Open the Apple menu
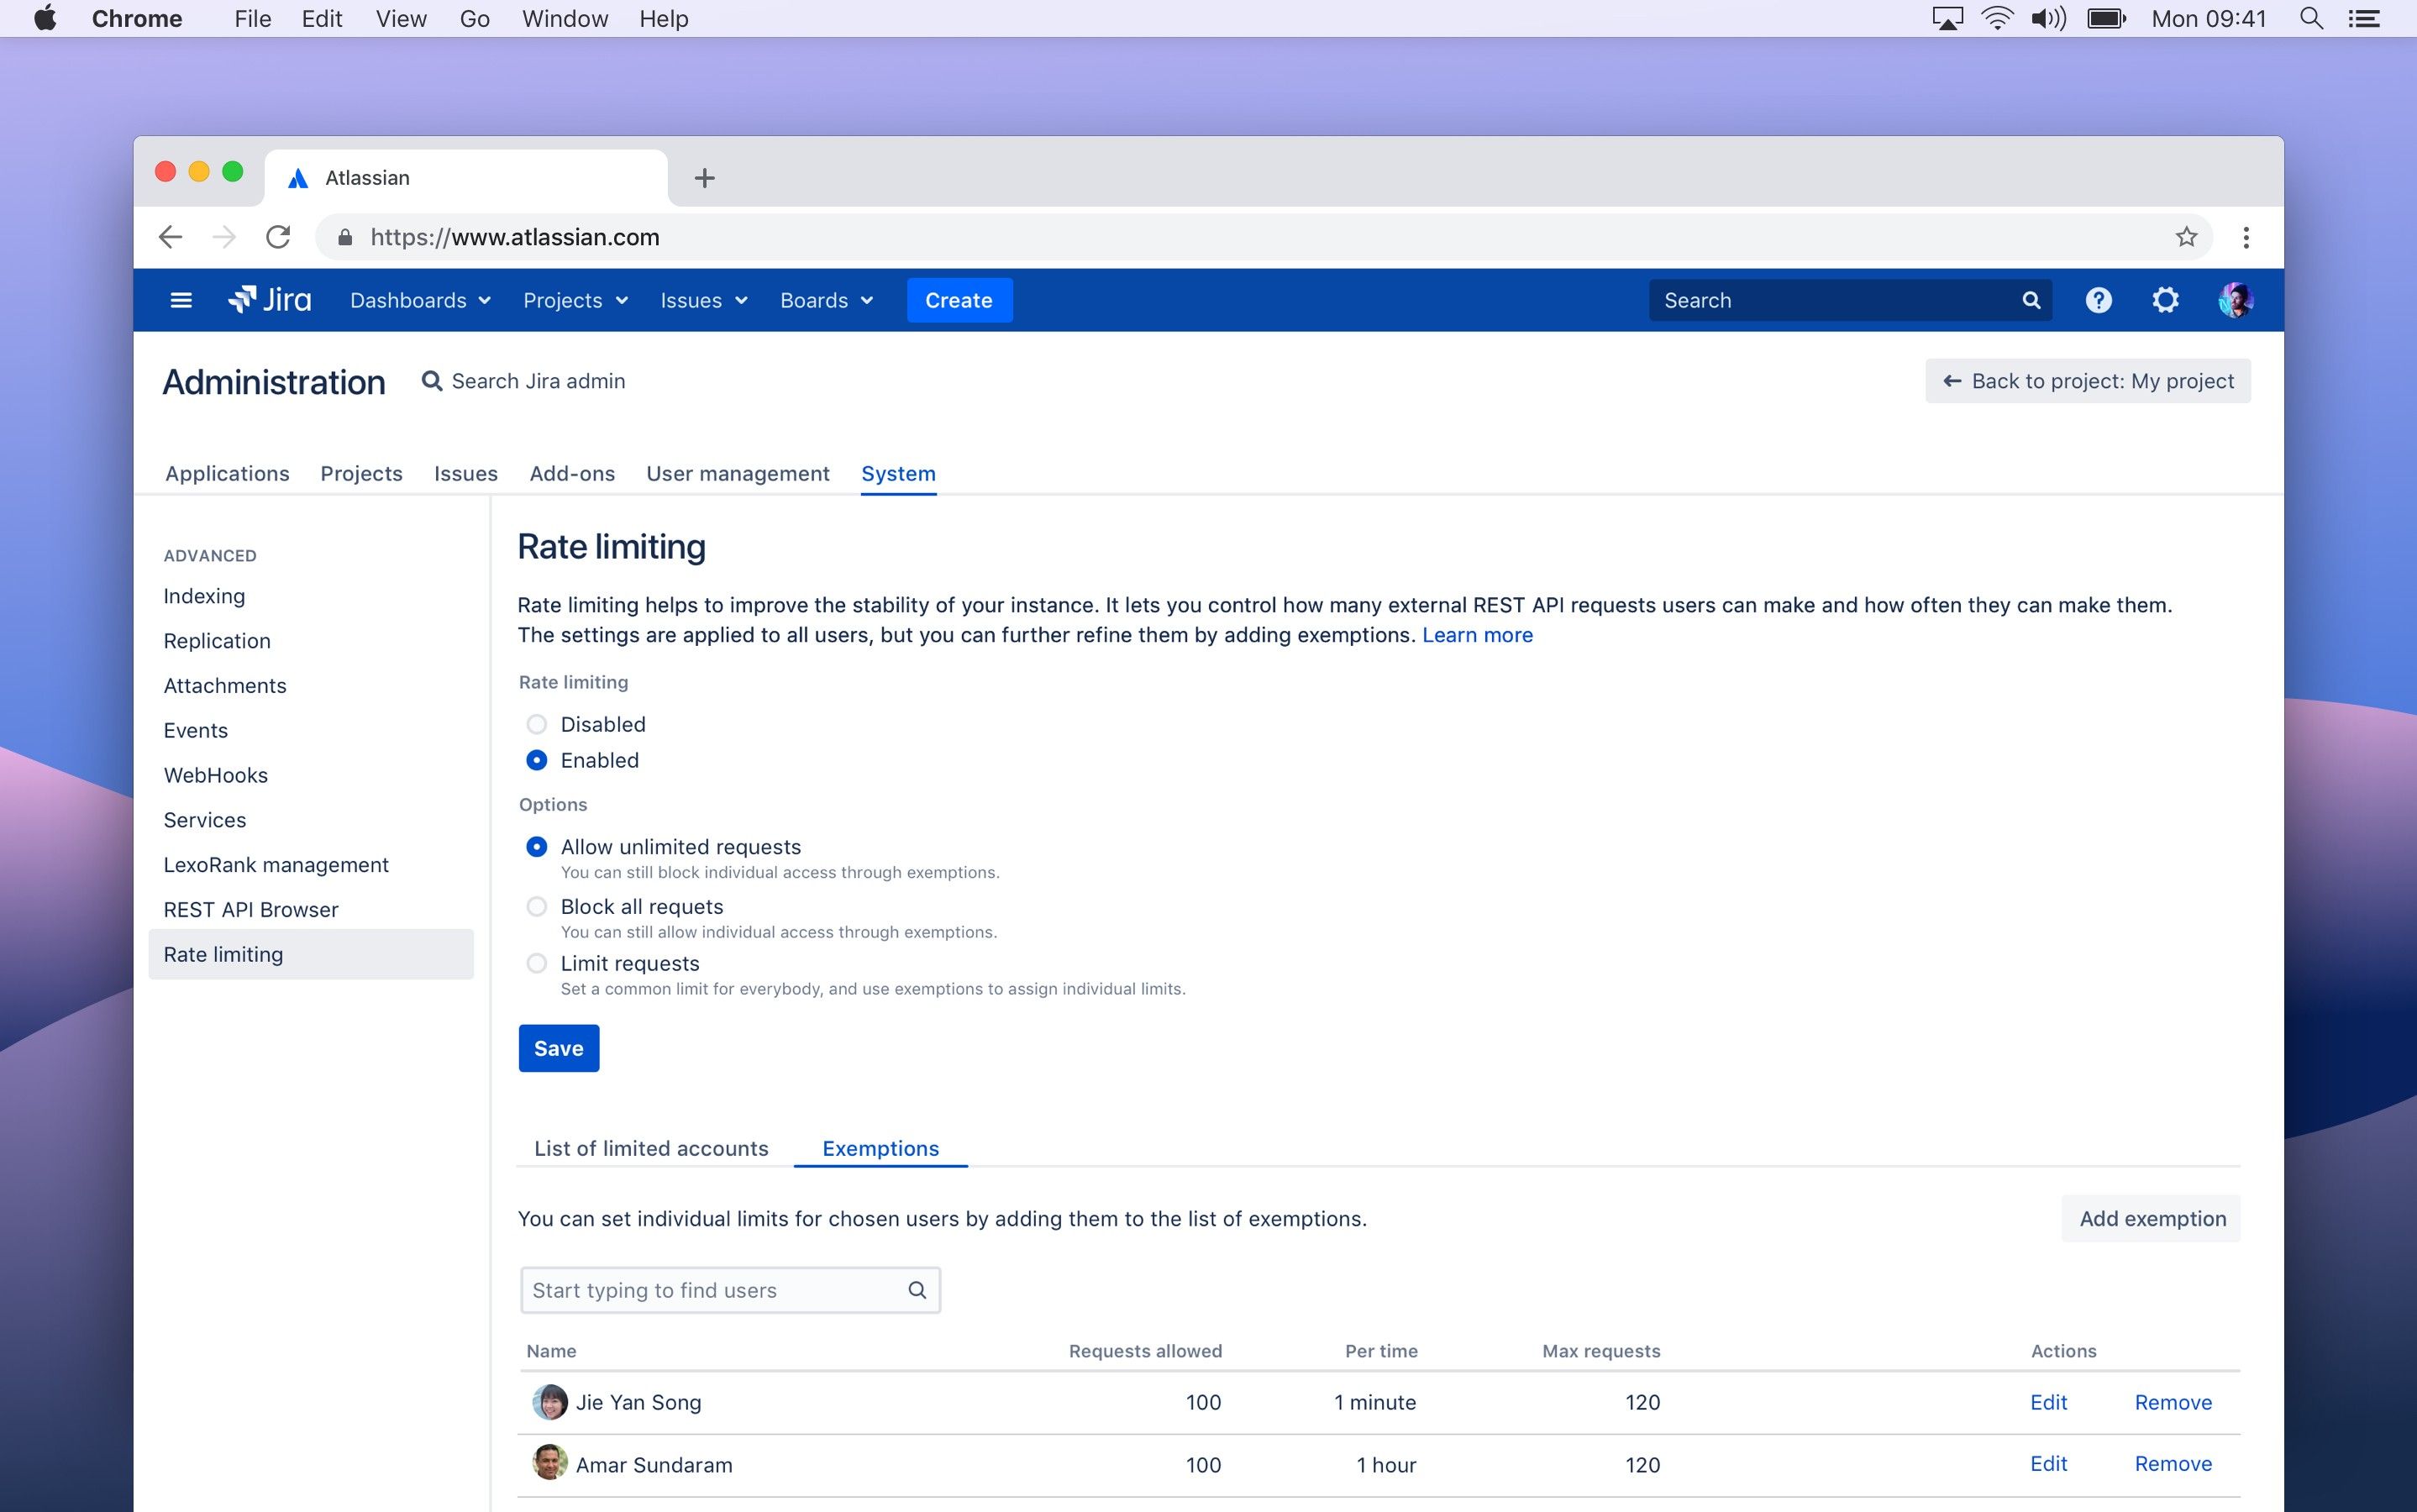Viewport: 2417px width, 1512px height. tap(45, 18)
